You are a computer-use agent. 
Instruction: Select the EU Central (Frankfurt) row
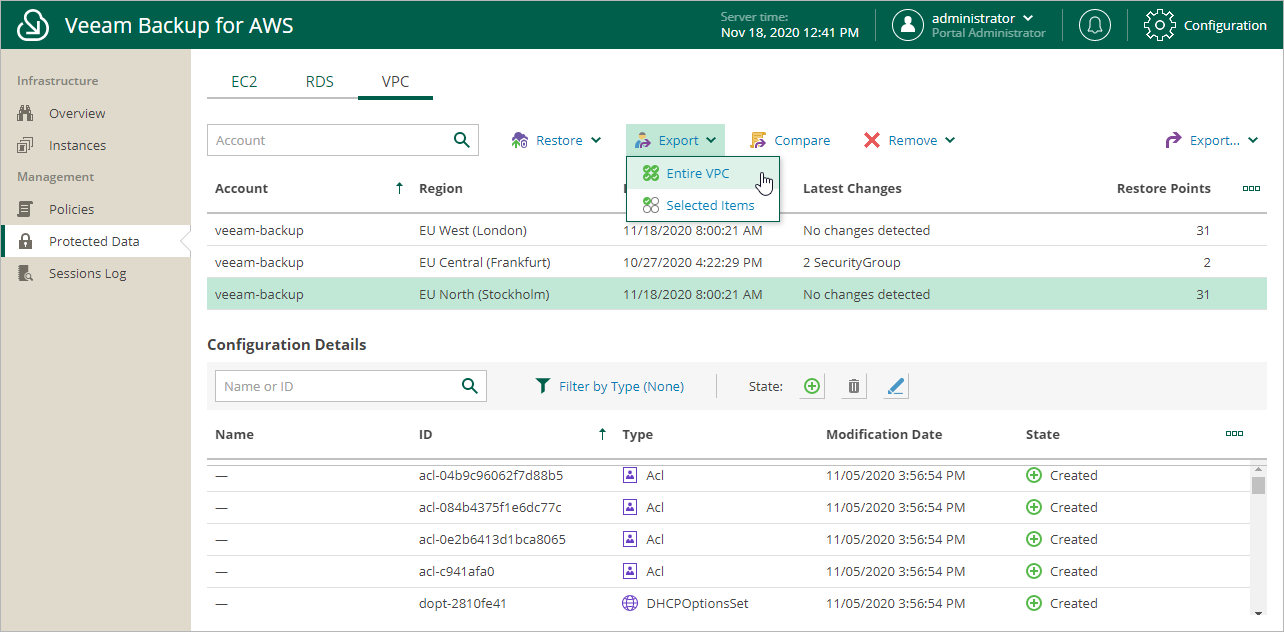pyautogui.click(x=737, y=262)
